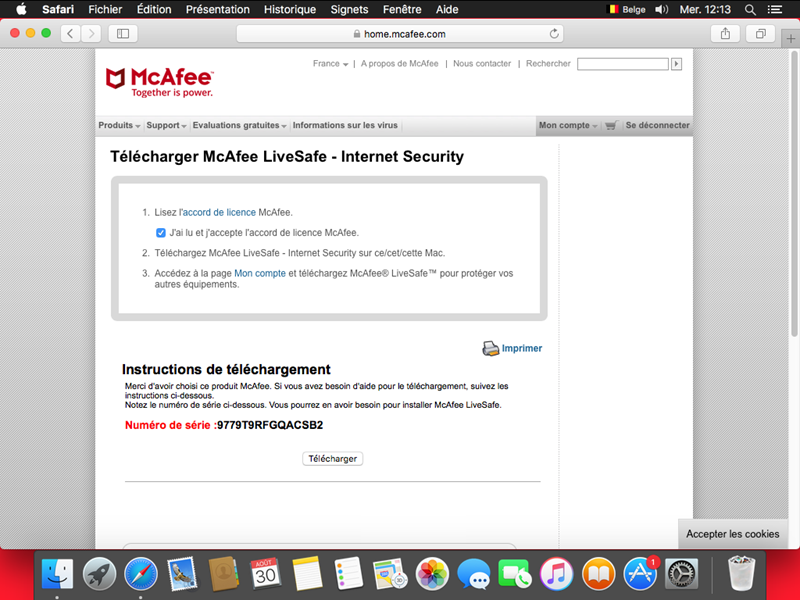Open Nous contacter link

click(x=482, y=64)
